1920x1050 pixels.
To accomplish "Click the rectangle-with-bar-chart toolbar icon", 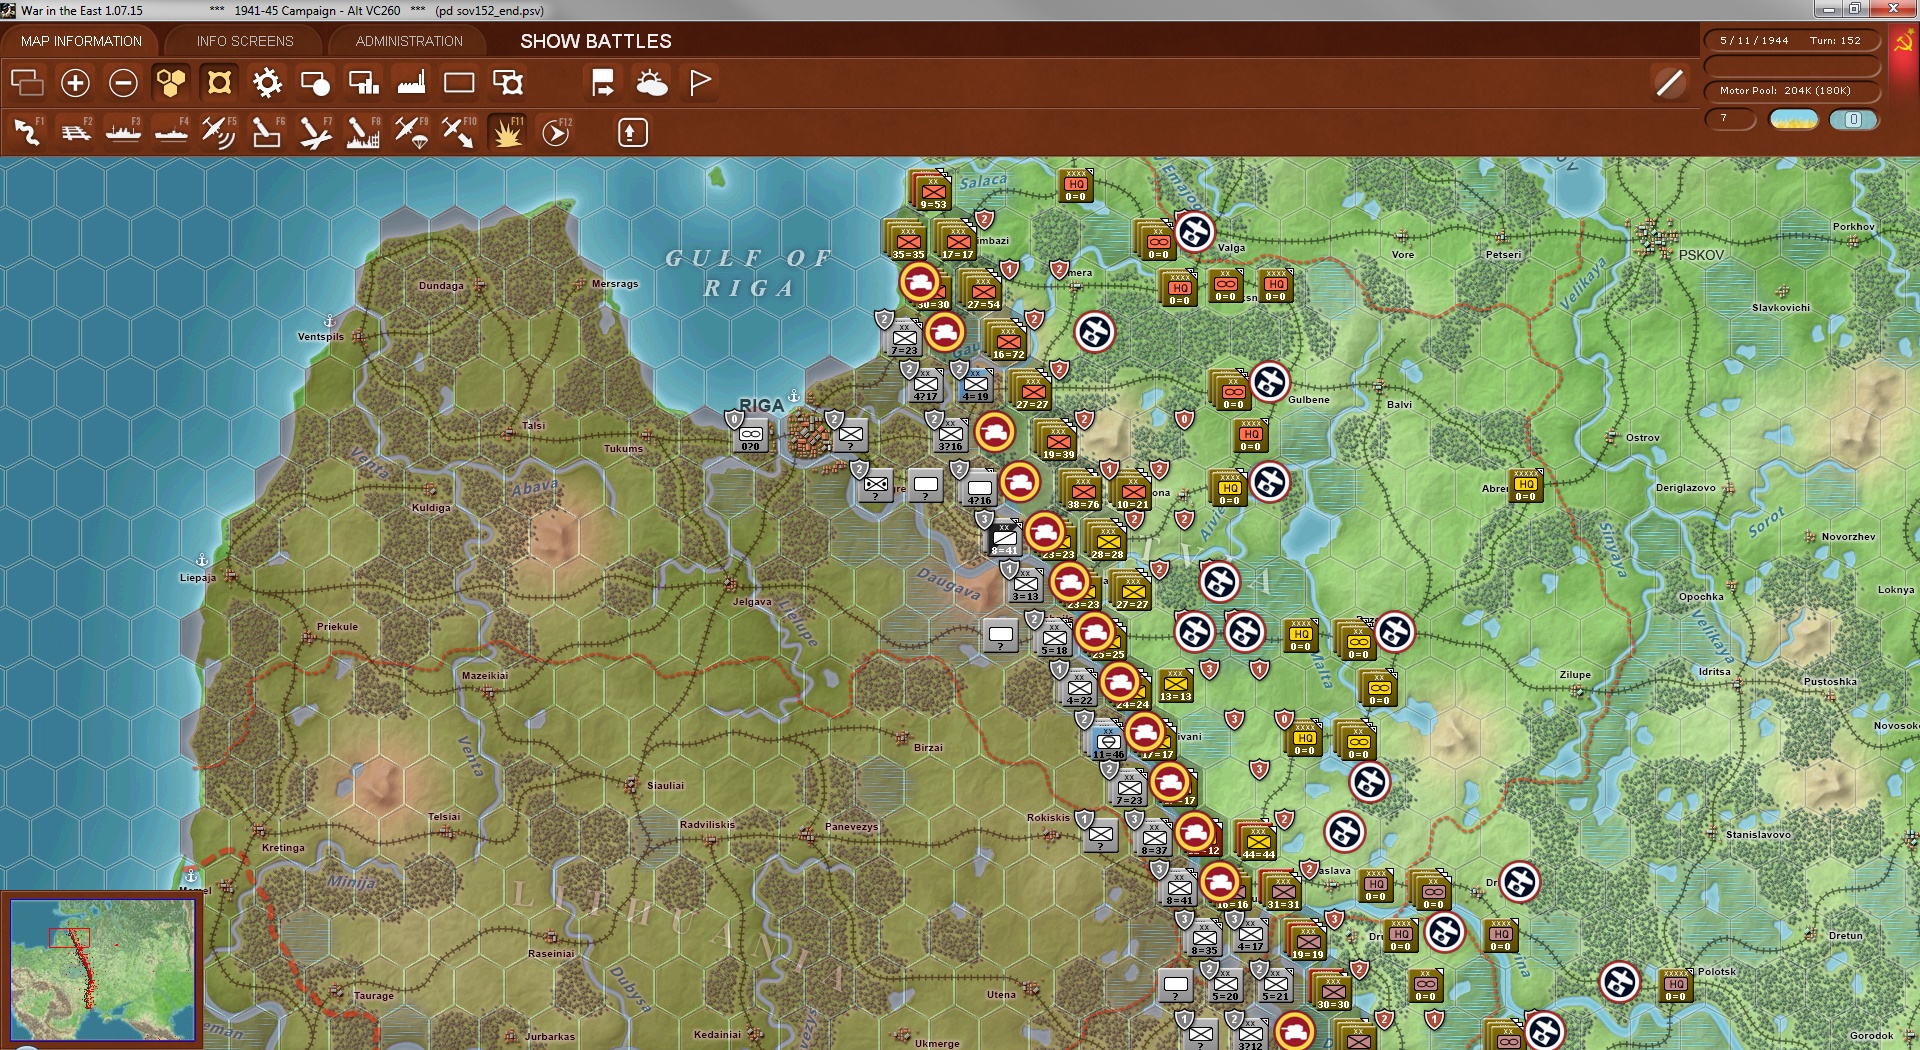I will tap(363, 83).
